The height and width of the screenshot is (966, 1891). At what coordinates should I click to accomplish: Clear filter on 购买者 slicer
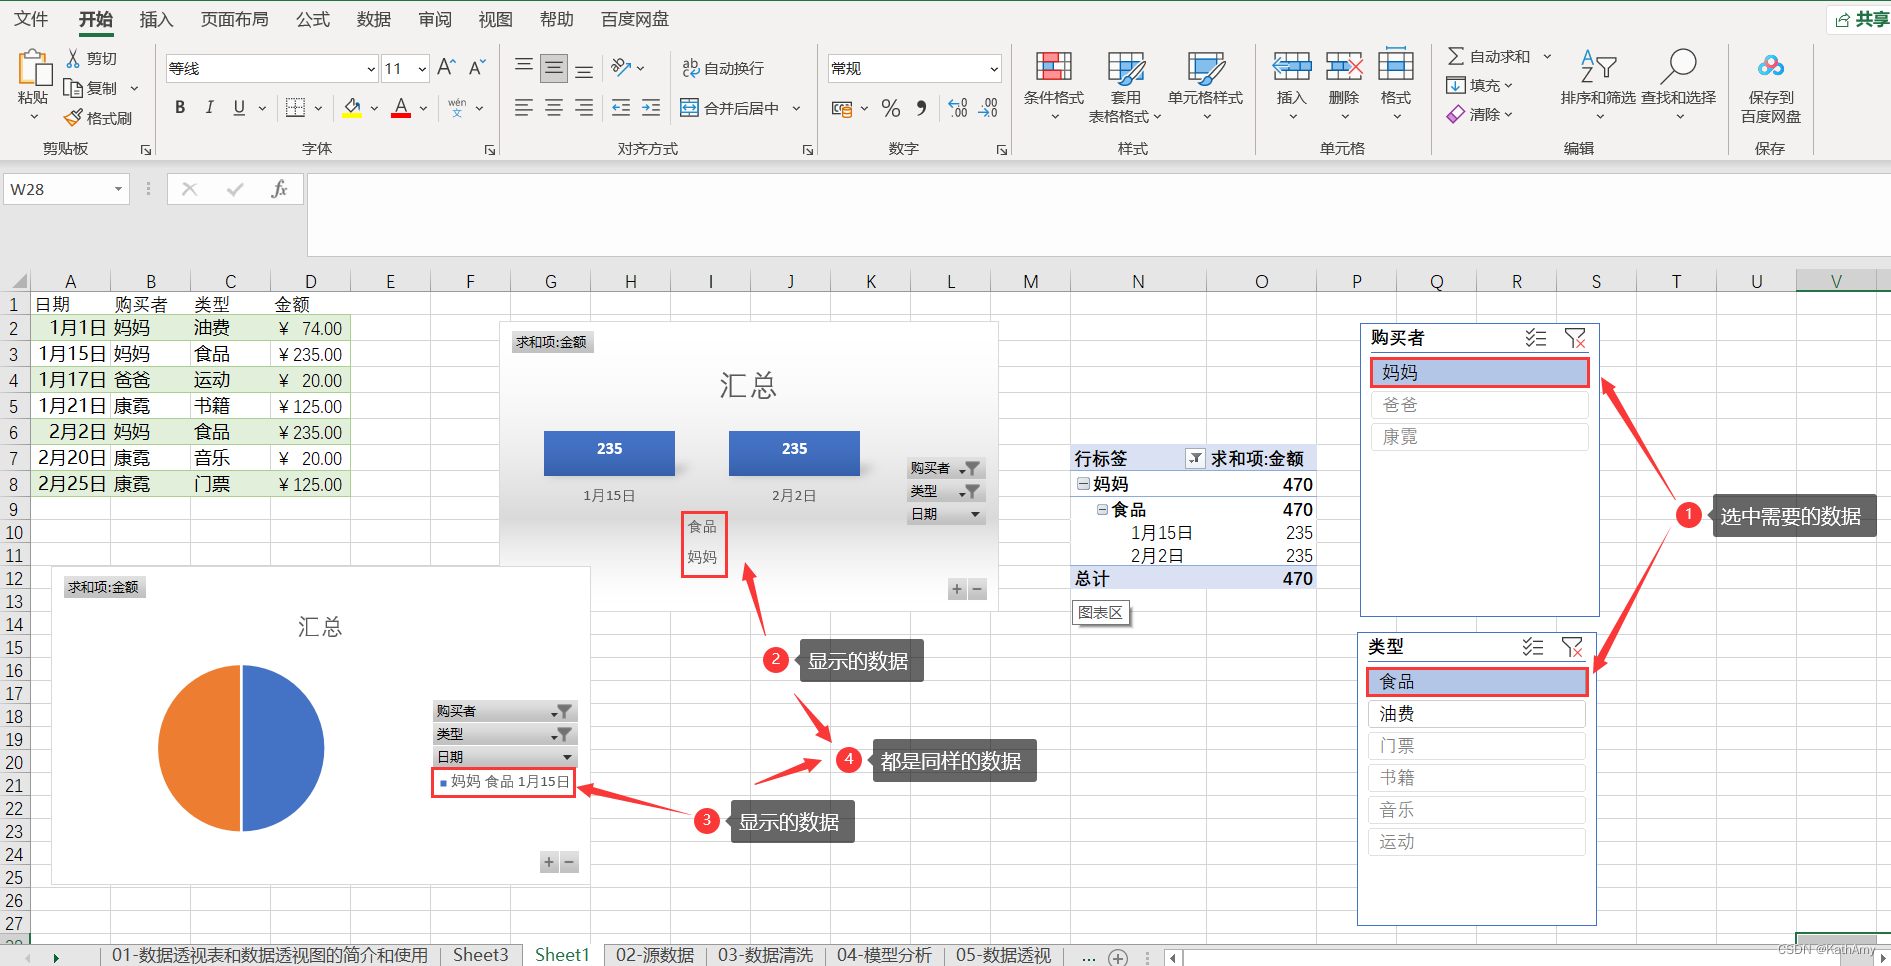(1575, 338)
